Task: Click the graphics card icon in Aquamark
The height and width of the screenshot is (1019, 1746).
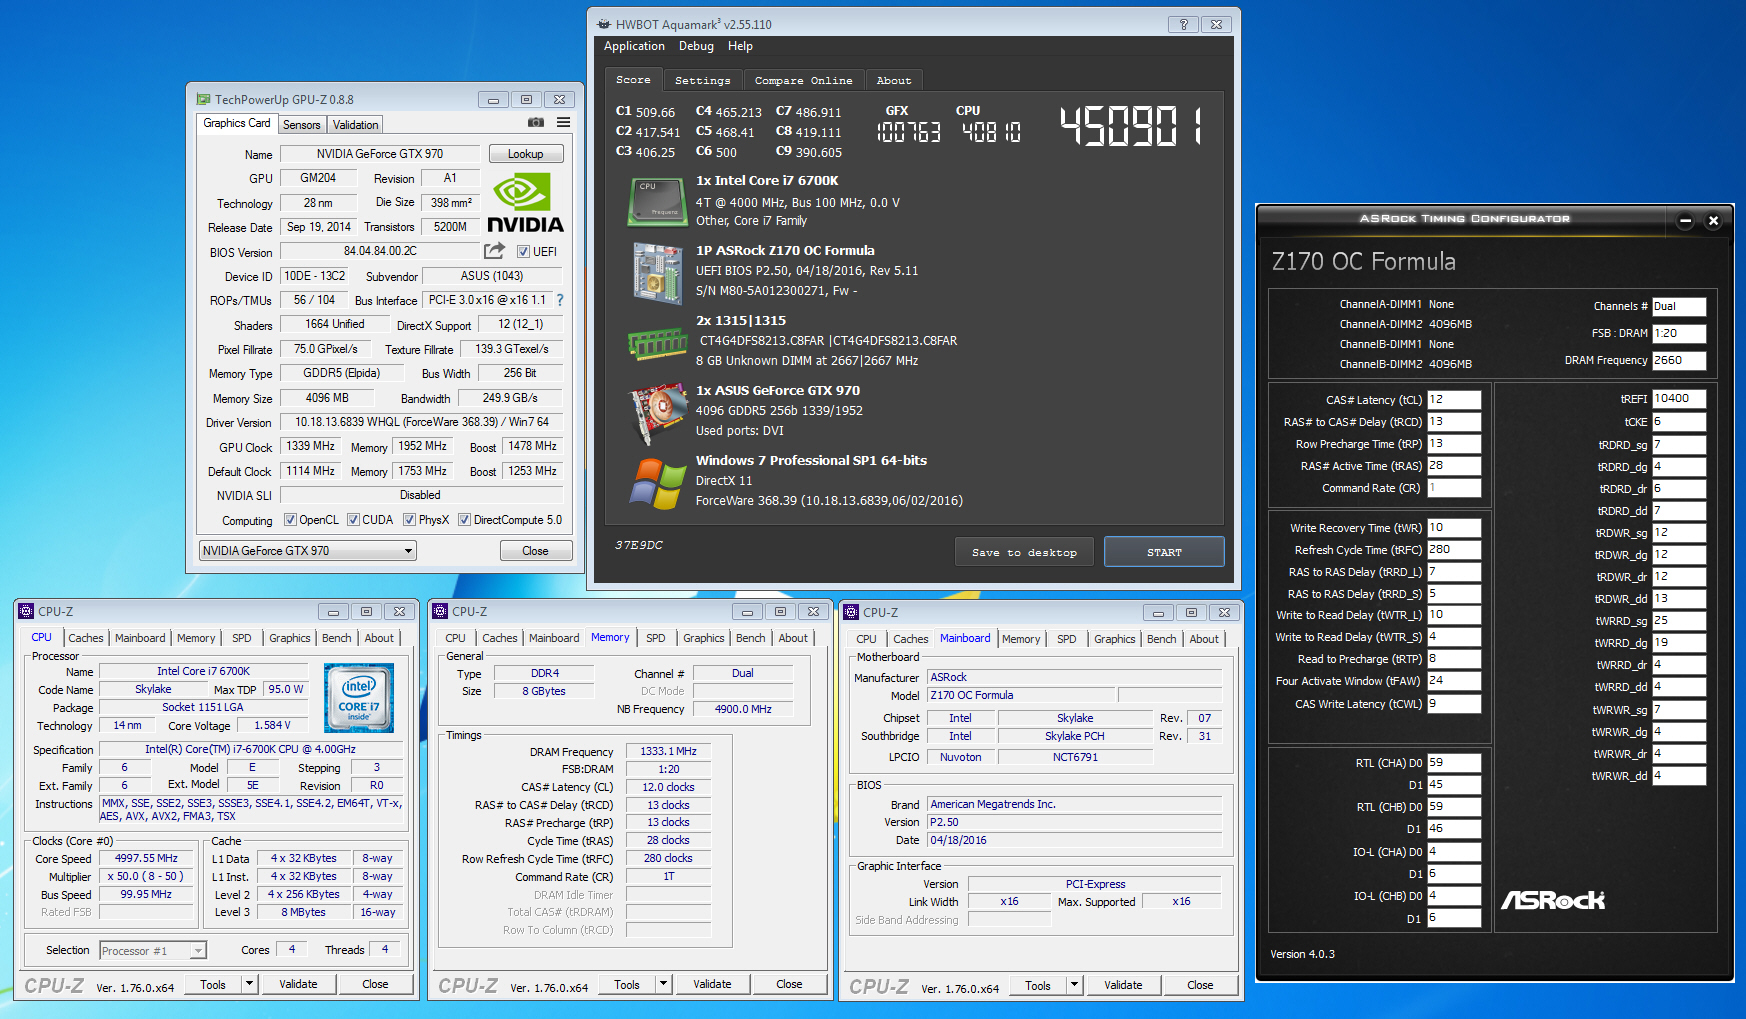Action: 657,414
